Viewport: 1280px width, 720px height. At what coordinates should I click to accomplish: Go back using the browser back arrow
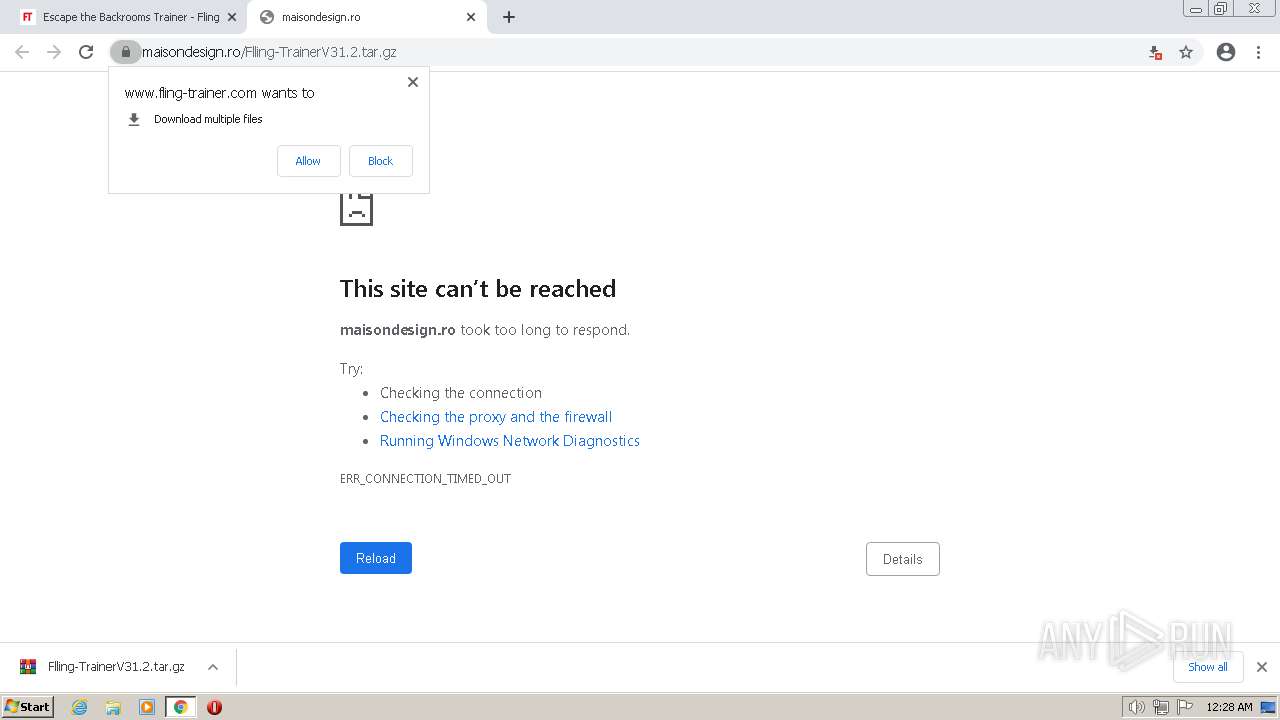[22, 52]
